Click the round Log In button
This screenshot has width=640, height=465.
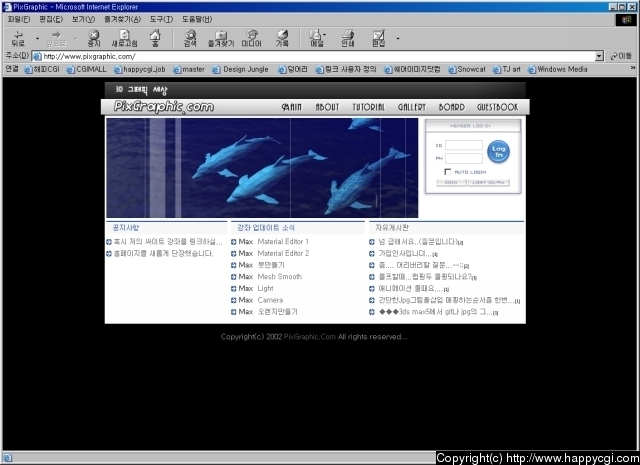pos(498,151)
